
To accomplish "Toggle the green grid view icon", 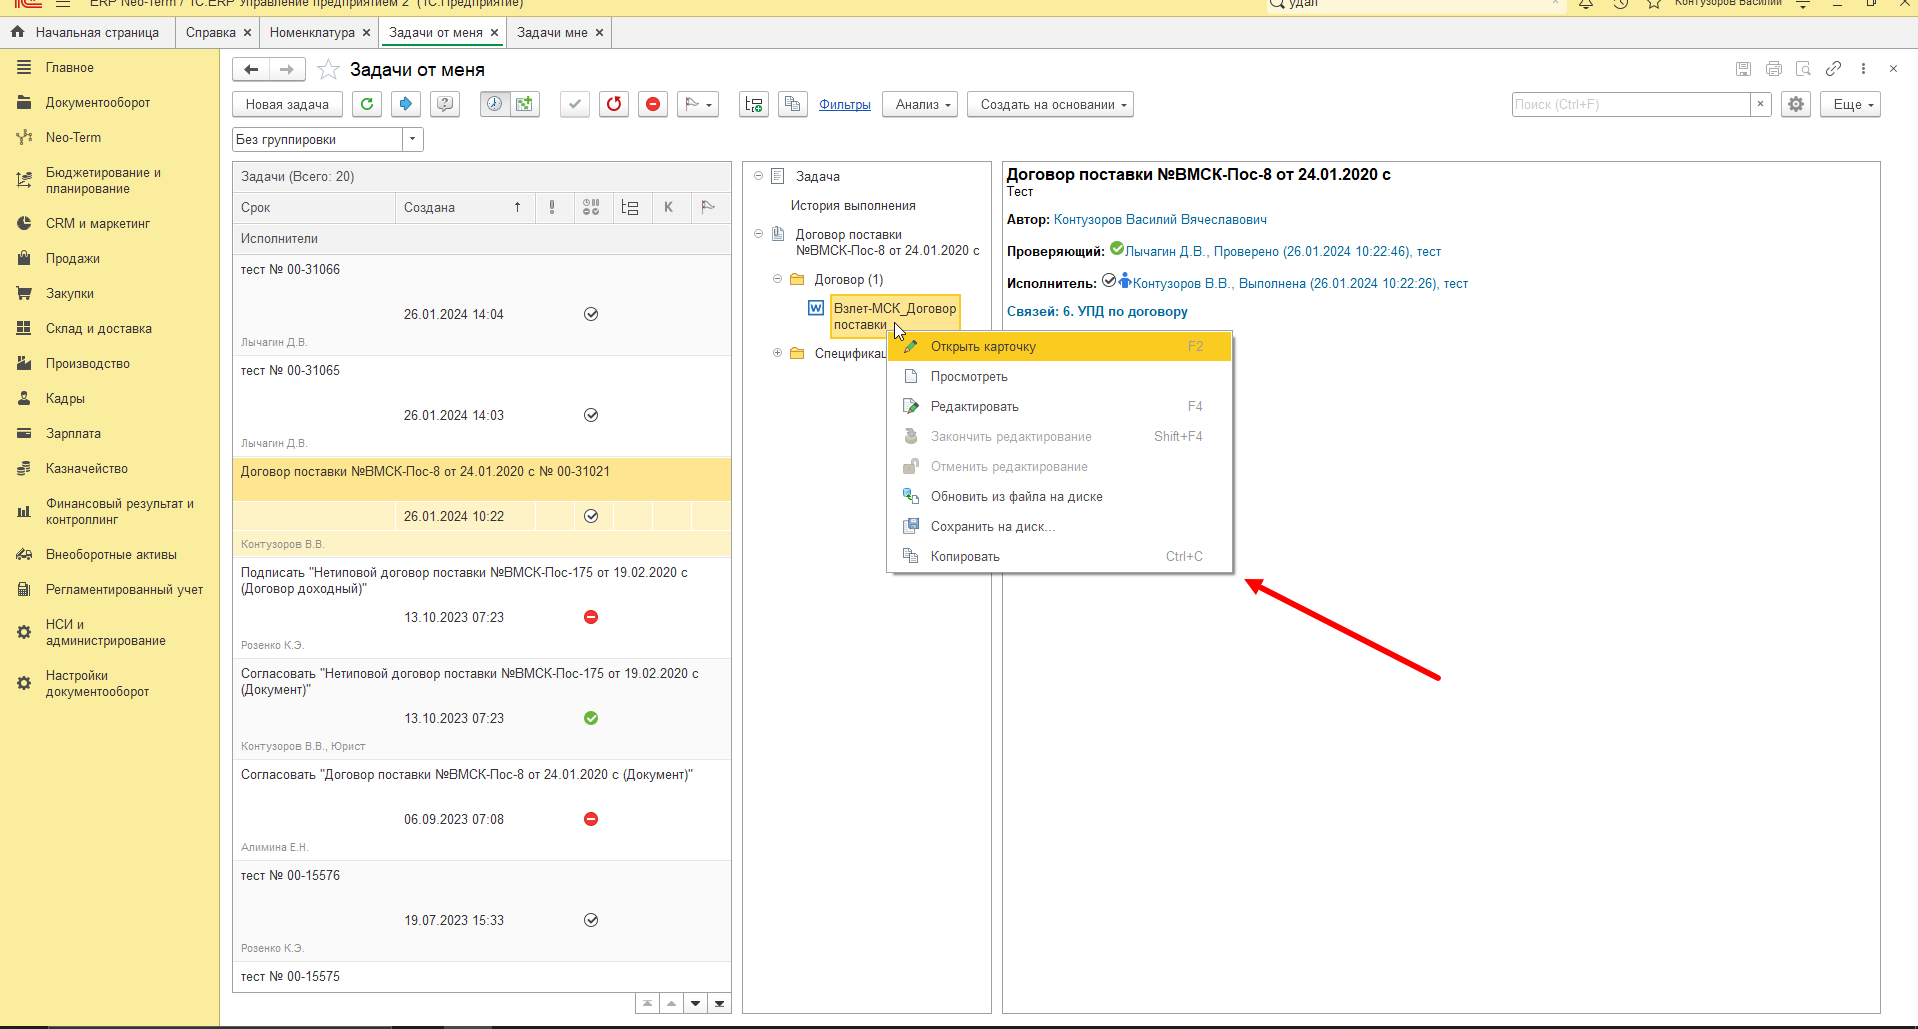I will tap(524, 104).
